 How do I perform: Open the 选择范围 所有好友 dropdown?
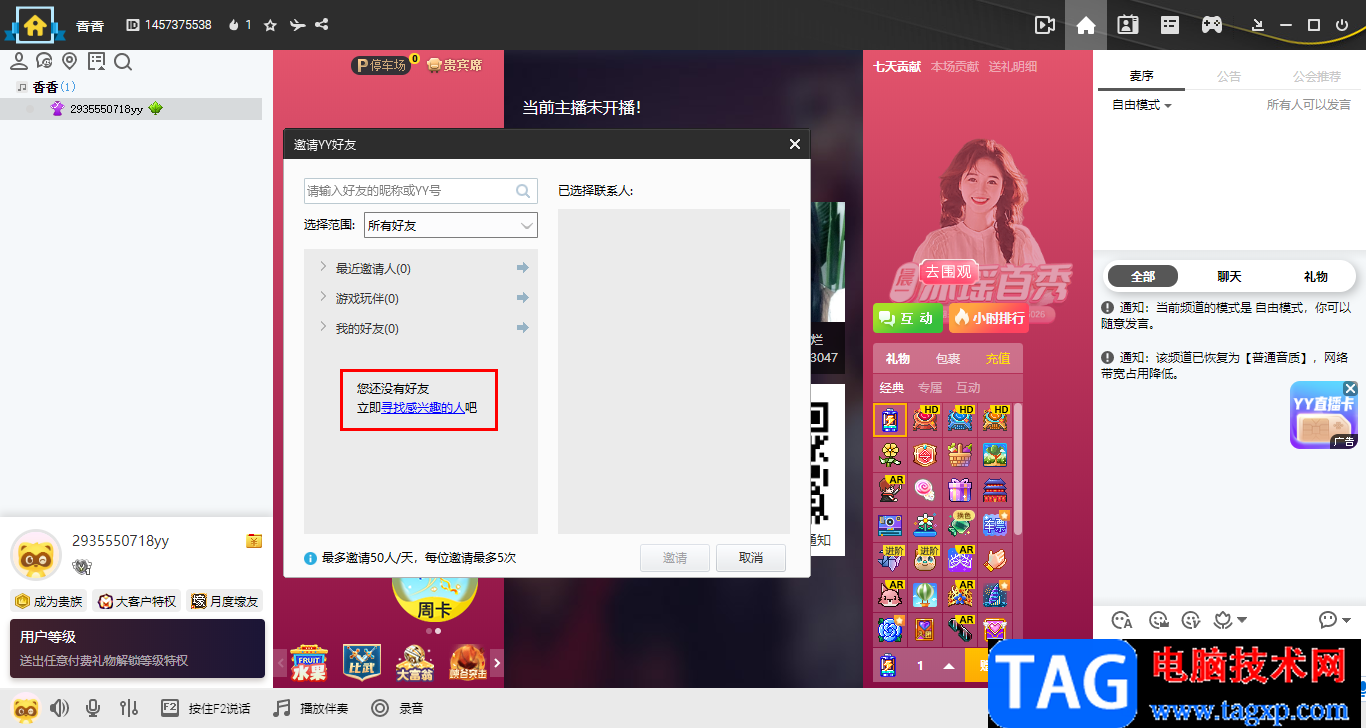451,225
